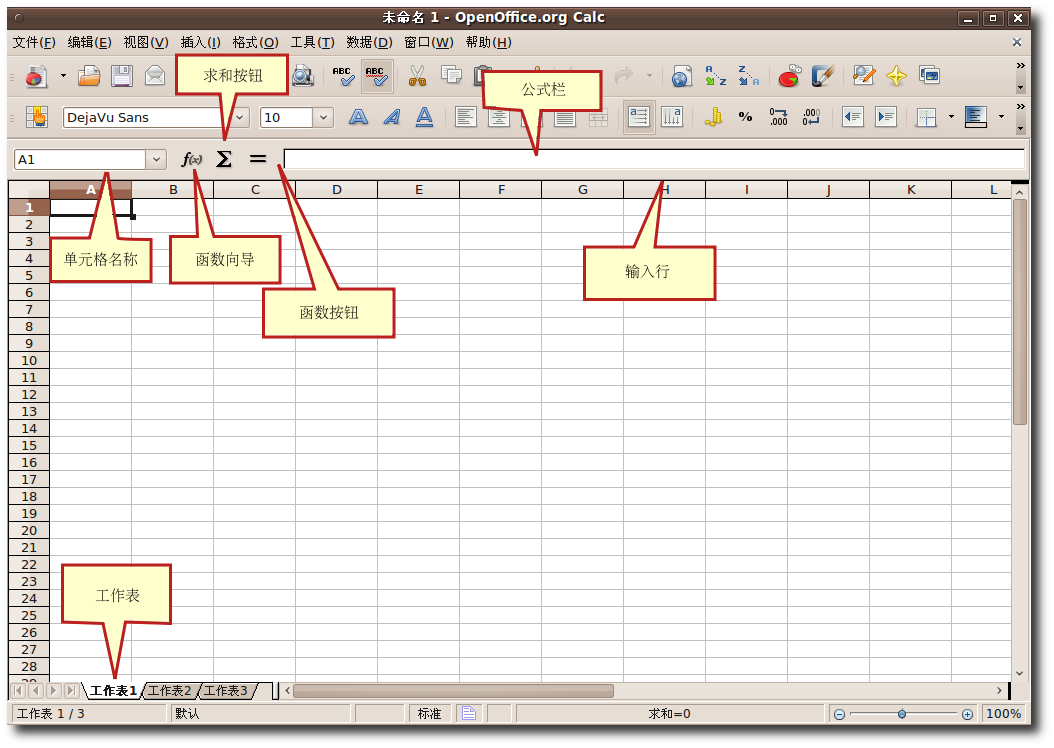The height and width of the screenshot is (748, 1054).
Task: Open background color dropdown arrow
Action: [1002, 118]
